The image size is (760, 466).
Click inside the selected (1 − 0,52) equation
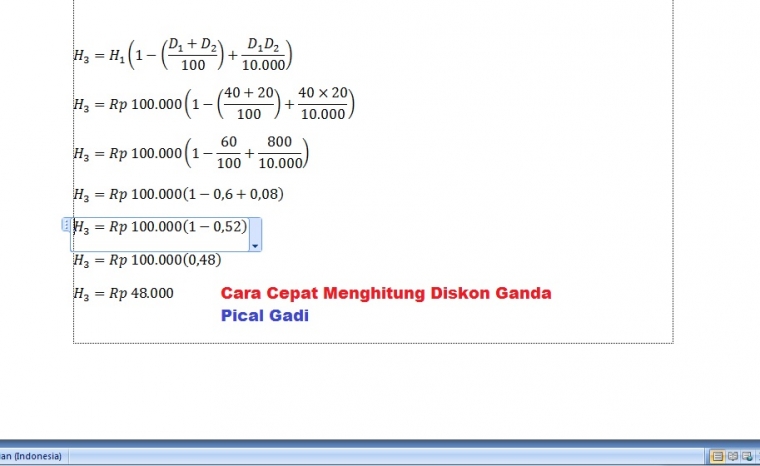click(160, 227)
